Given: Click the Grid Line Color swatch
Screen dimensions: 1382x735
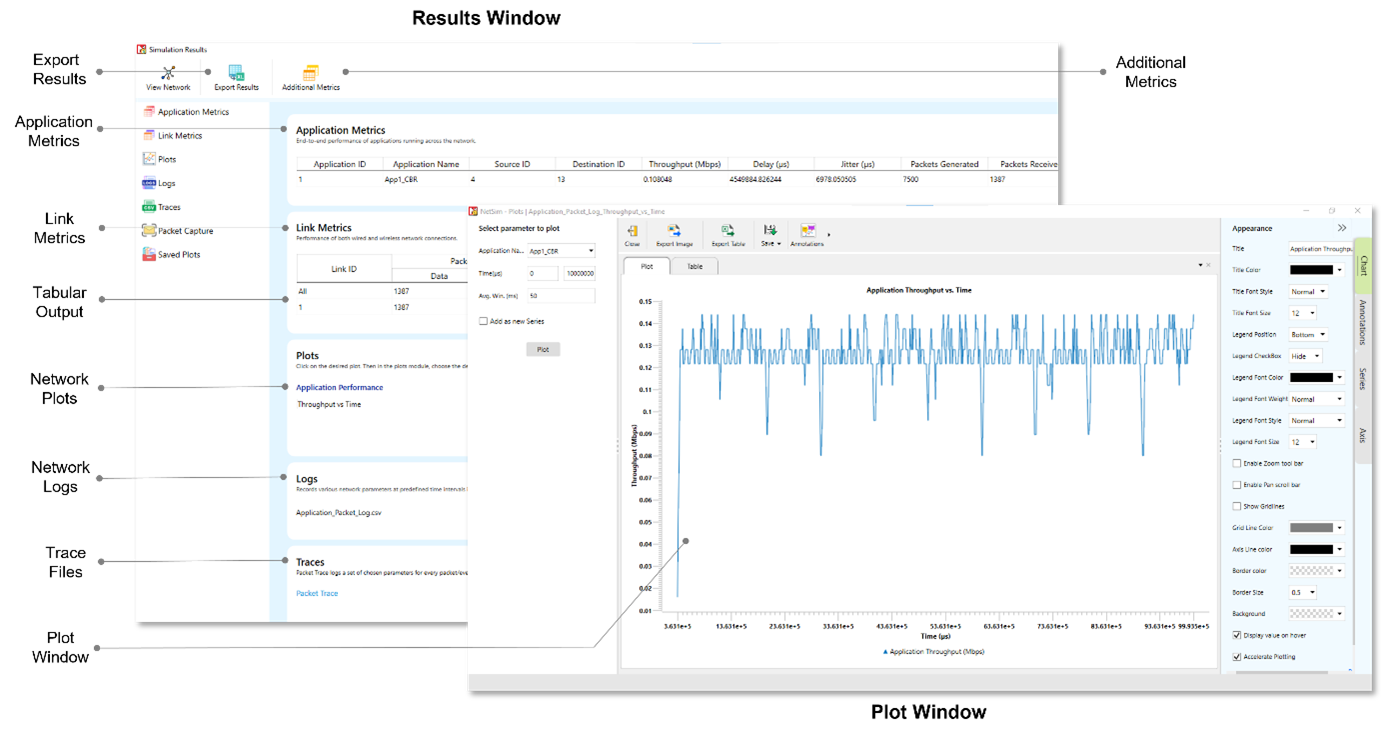Looking at the screenshot, I should coord(1311,528).
